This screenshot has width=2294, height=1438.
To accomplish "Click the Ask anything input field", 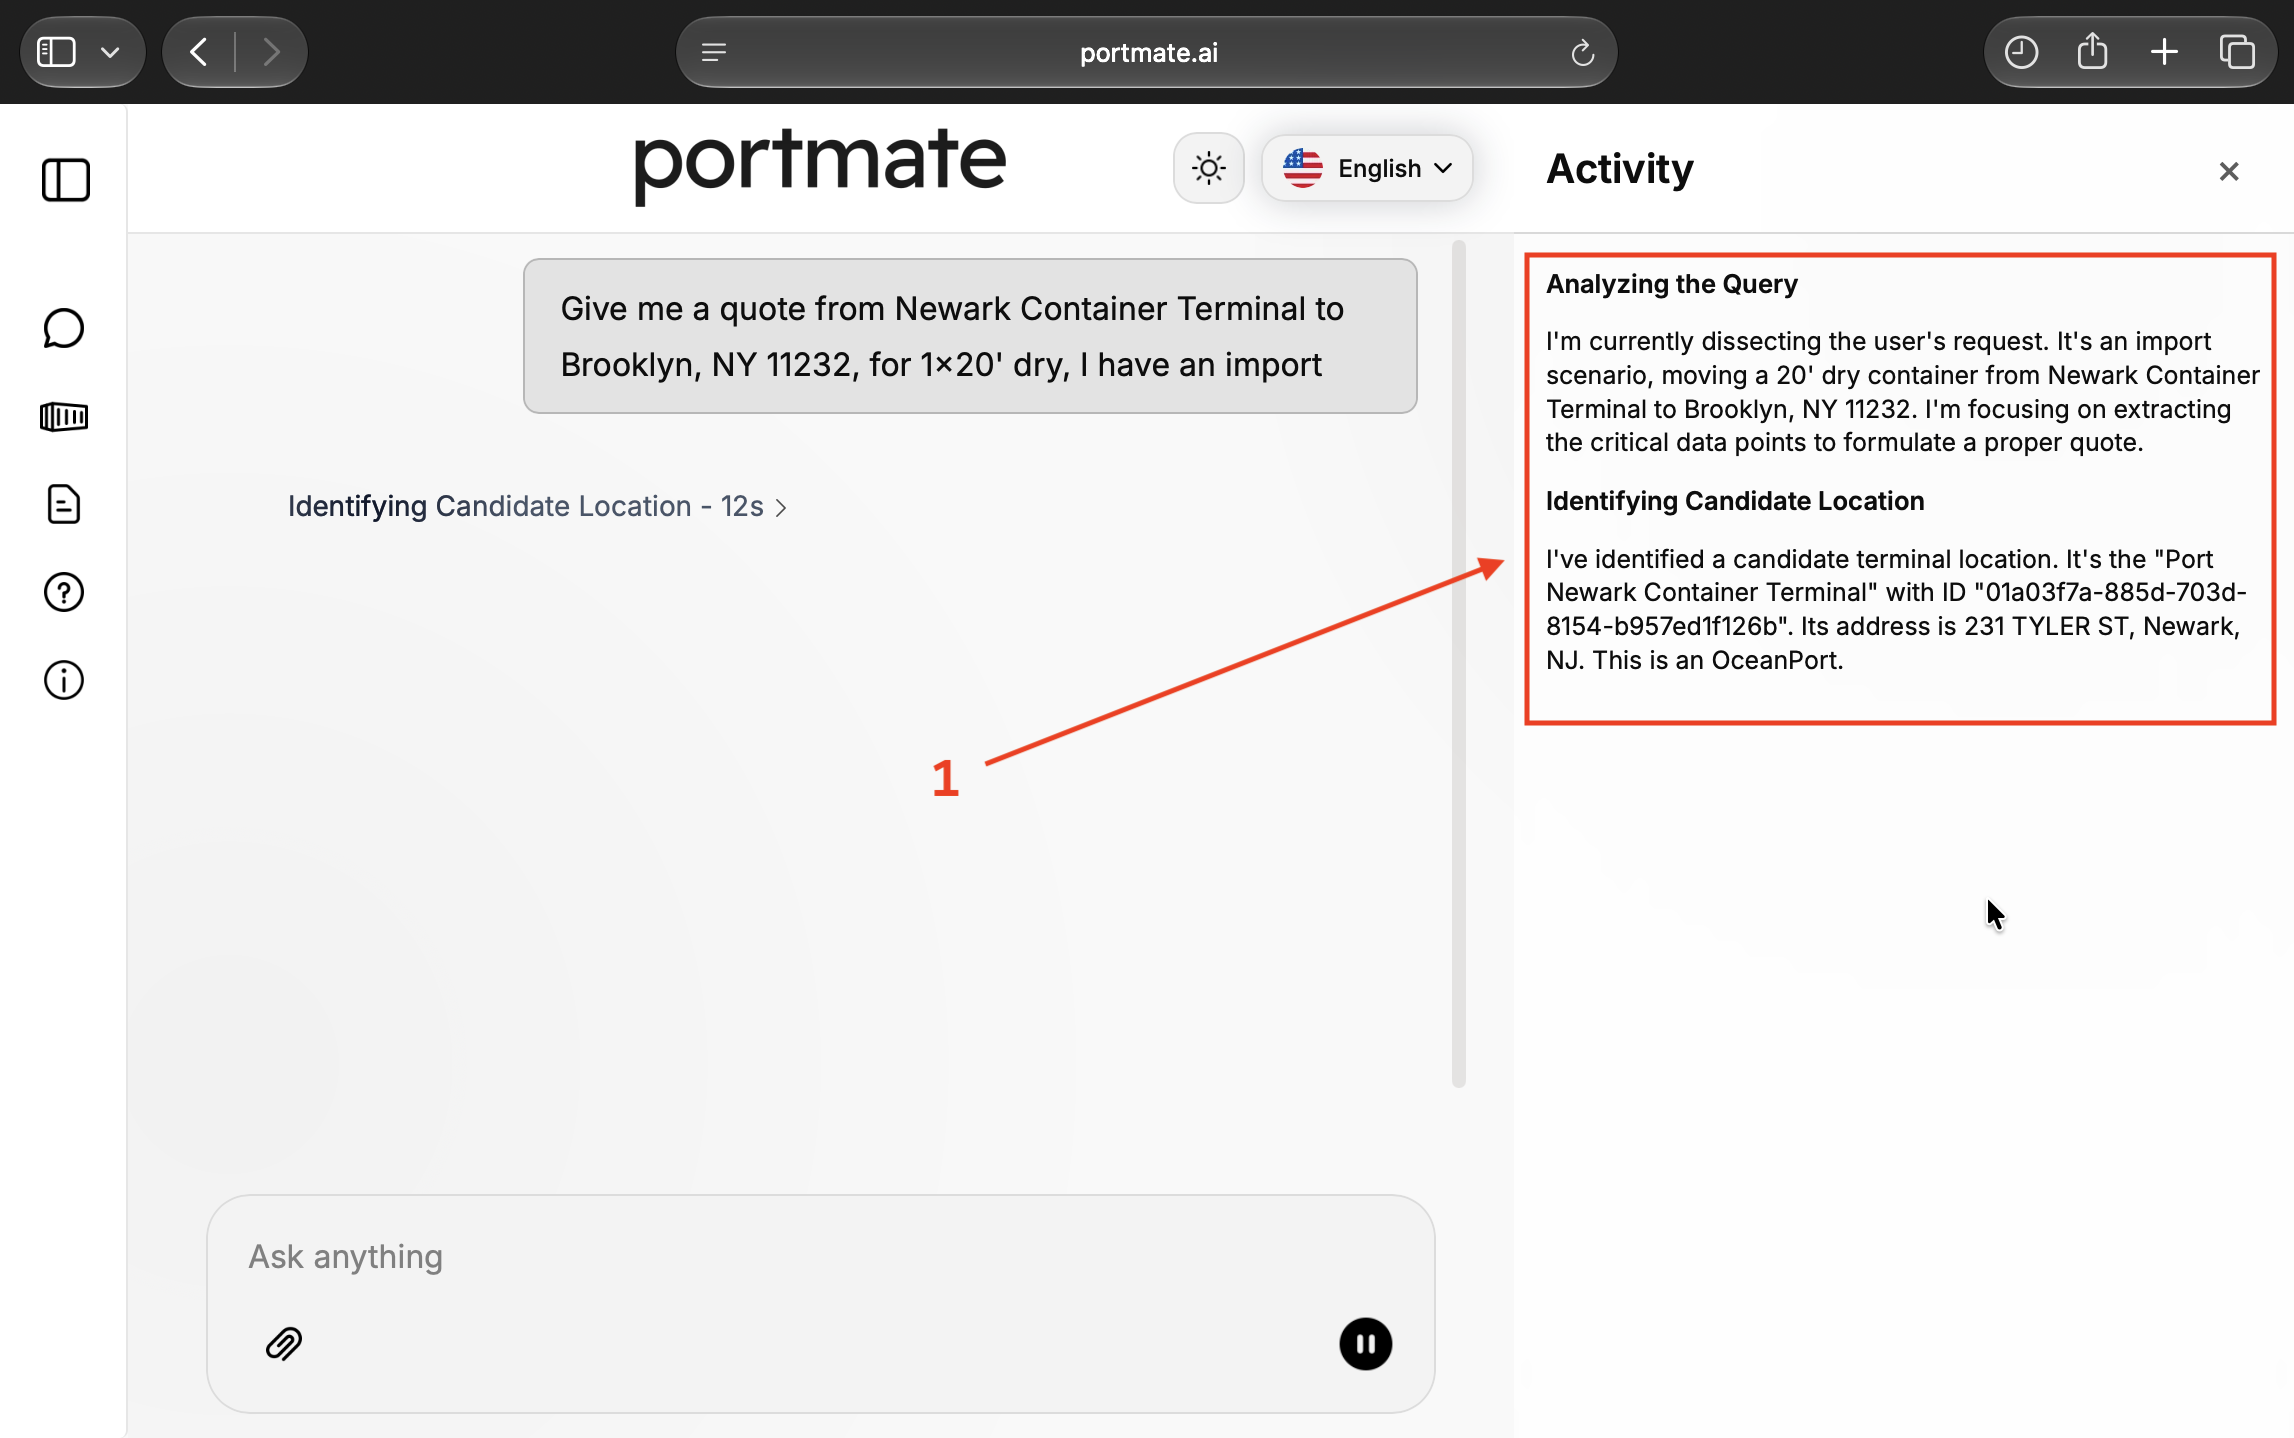I will [x=820, y=1256].
